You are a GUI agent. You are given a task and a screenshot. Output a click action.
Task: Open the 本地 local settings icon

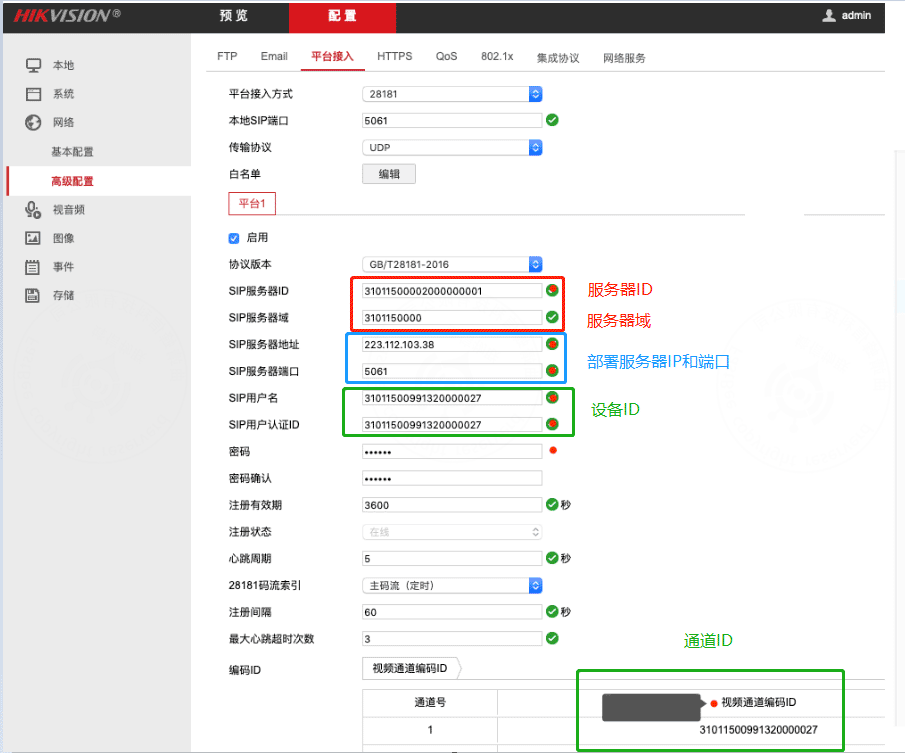click(33, 65)
